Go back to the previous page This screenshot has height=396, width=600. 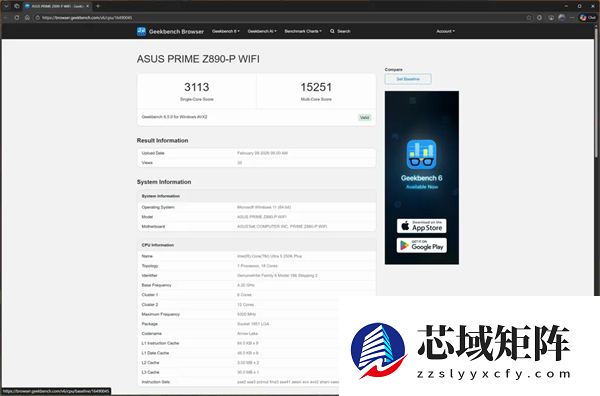click(6, 18)
